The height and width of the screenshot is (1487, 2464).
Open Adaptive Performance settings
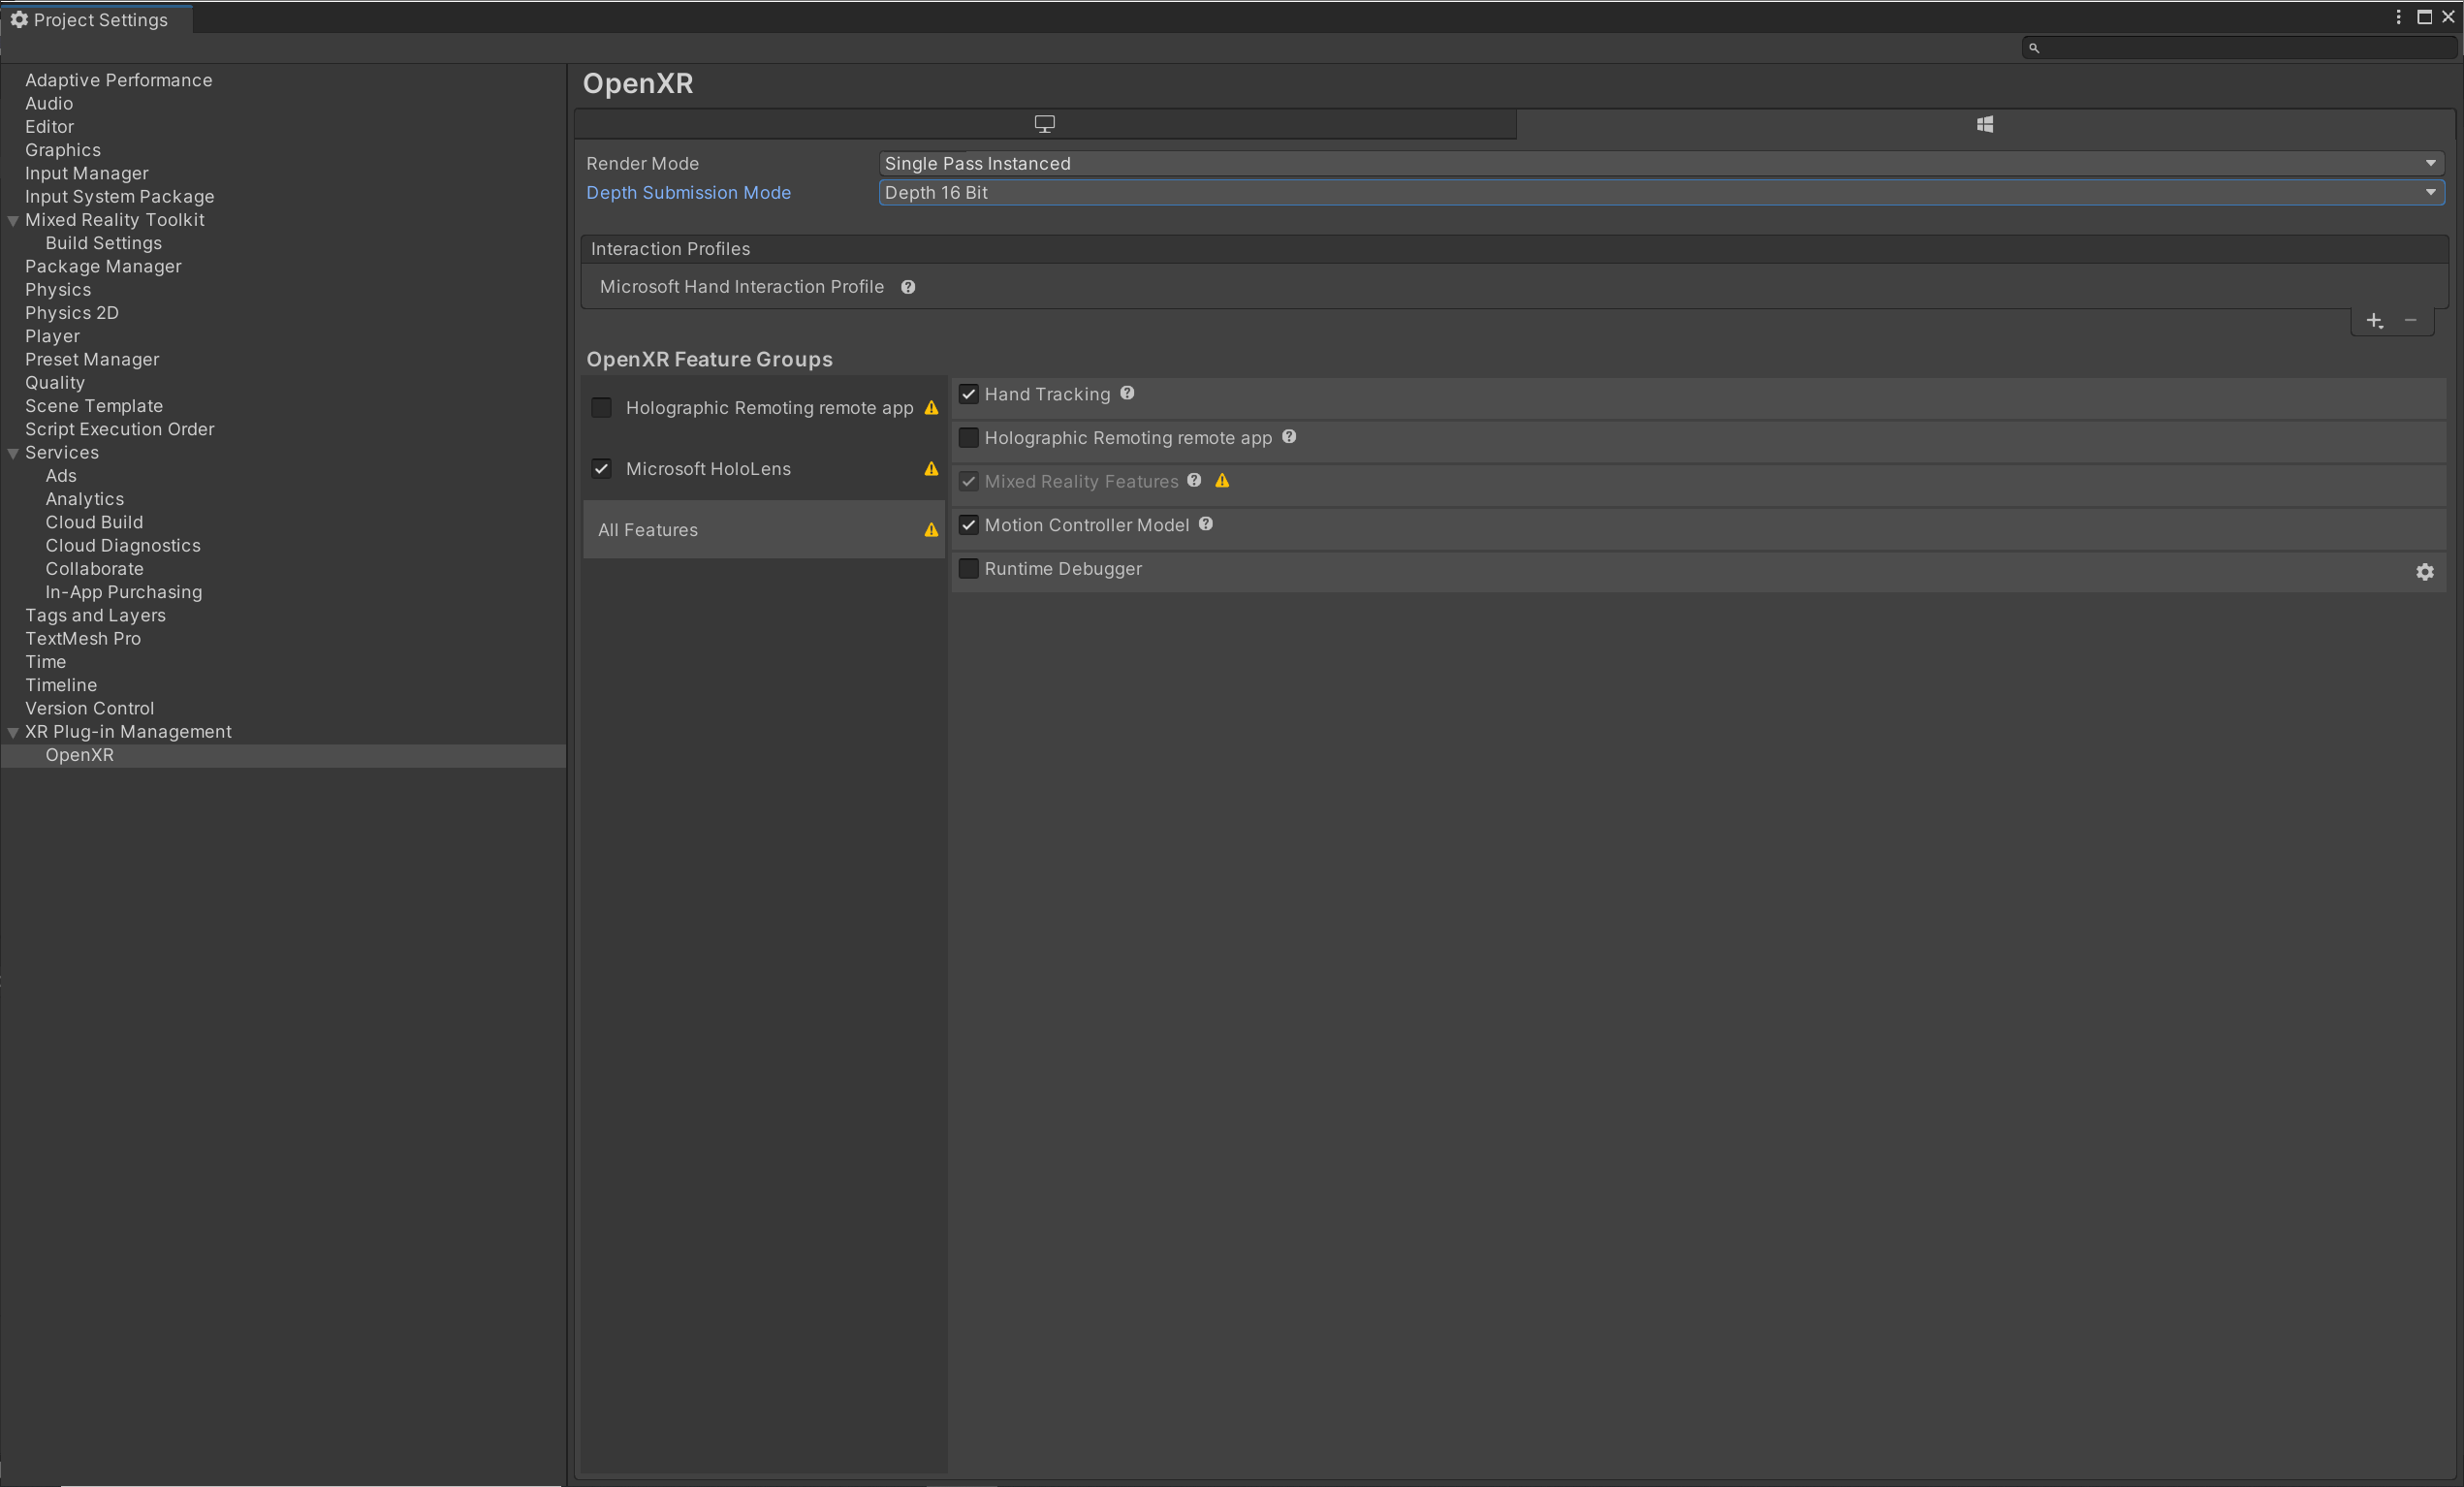[x=118, y=80]
